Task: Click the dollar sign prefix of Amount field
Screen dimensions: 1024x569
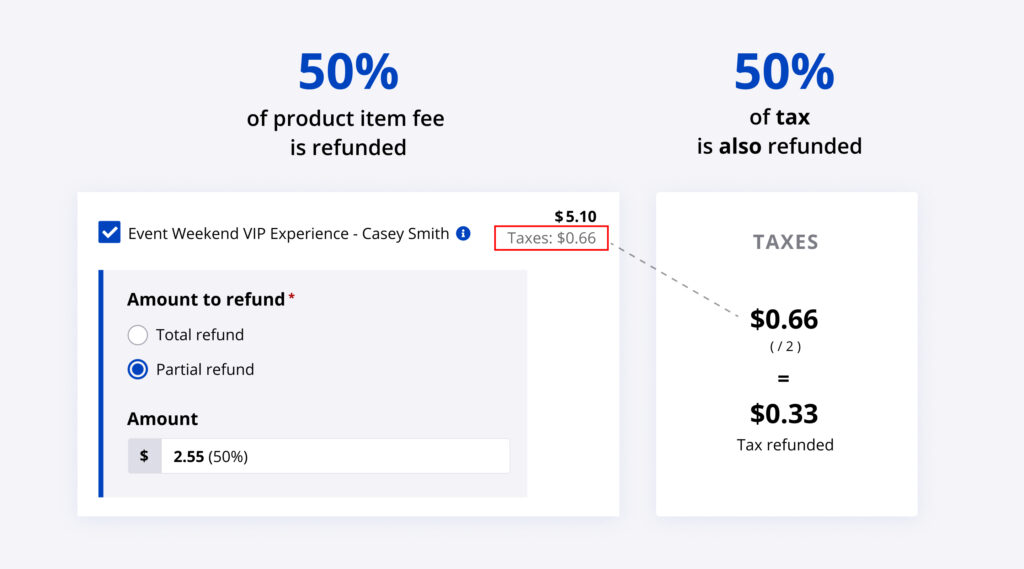Action: click(144, 456)
